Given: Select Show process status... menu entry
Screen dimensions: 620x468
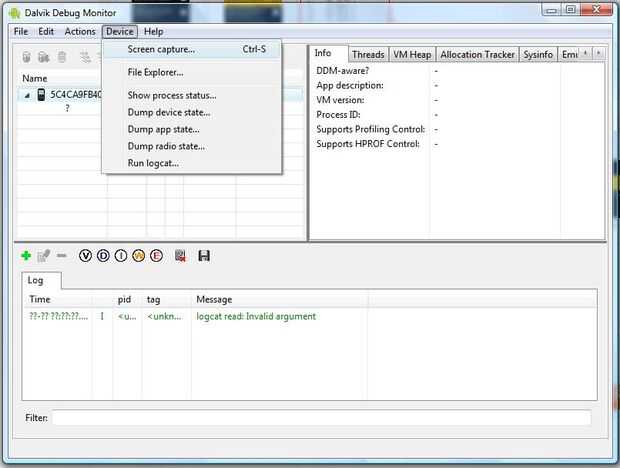Looking at the screenshot, I should click(192, 95).
